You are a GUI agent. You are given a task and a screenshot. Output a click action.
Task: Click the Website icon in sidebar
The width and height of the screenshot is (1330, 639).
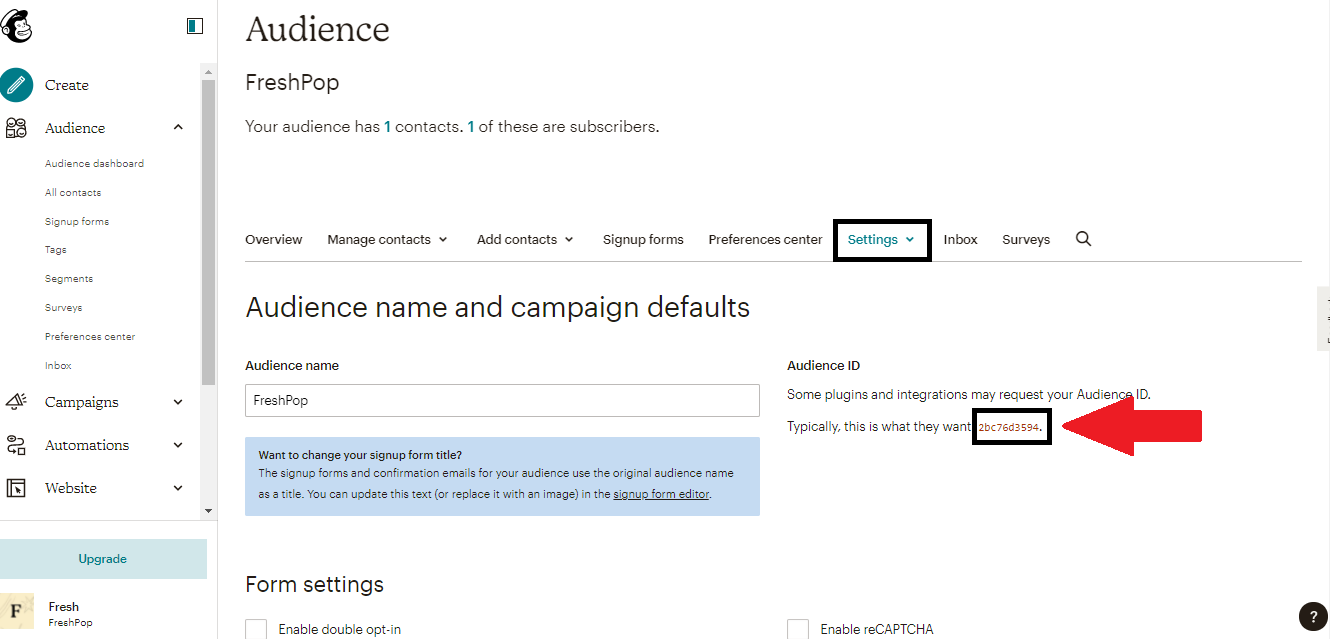(17, 488)
